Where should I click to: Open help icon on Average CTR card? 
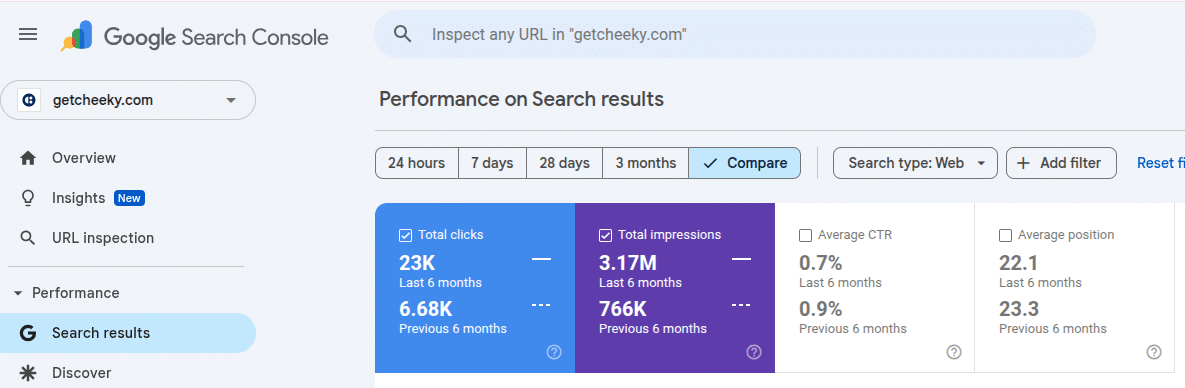click(x=954, y=352)
